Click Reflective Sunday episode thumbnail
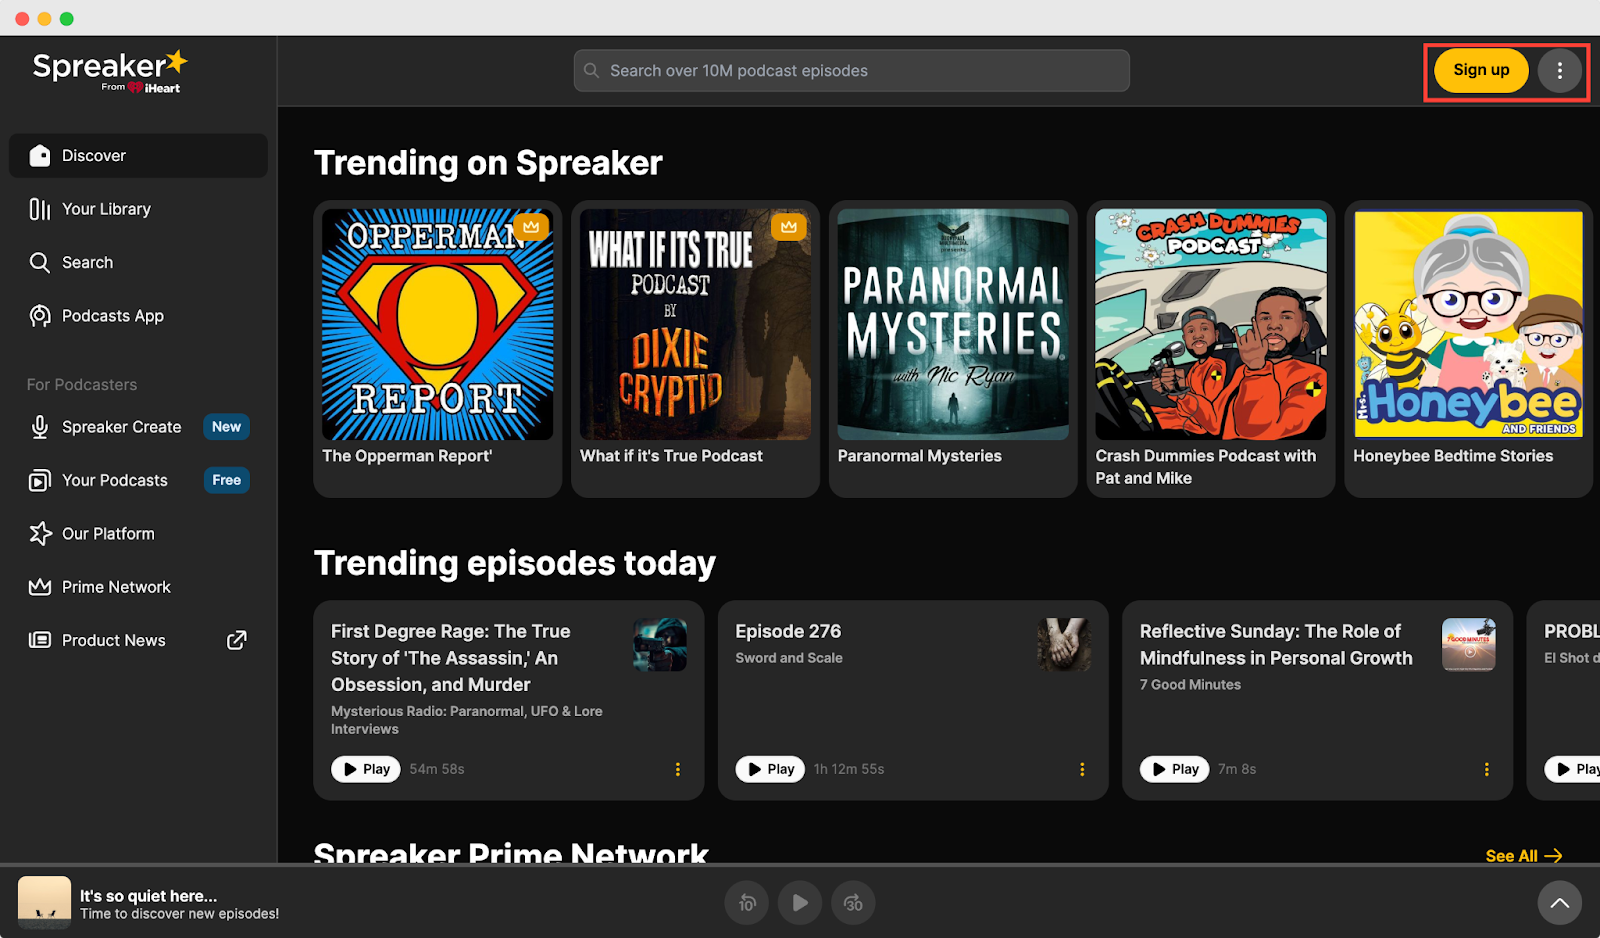 (1469, 645)
